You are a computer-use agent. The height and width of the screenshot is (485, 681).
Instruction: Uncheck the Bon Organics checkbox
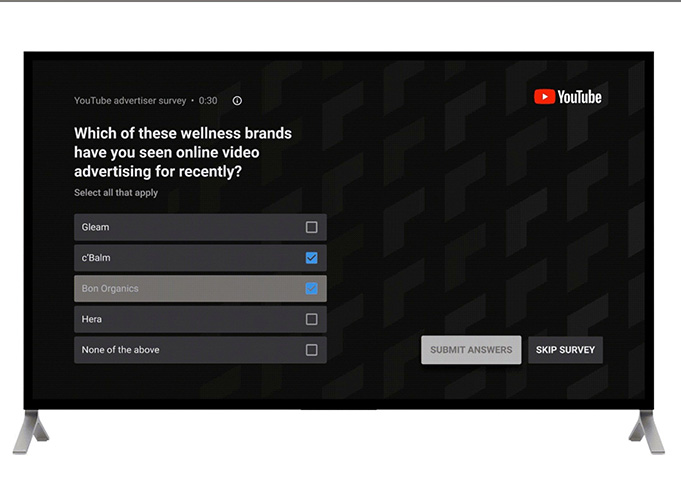point(311,288)
